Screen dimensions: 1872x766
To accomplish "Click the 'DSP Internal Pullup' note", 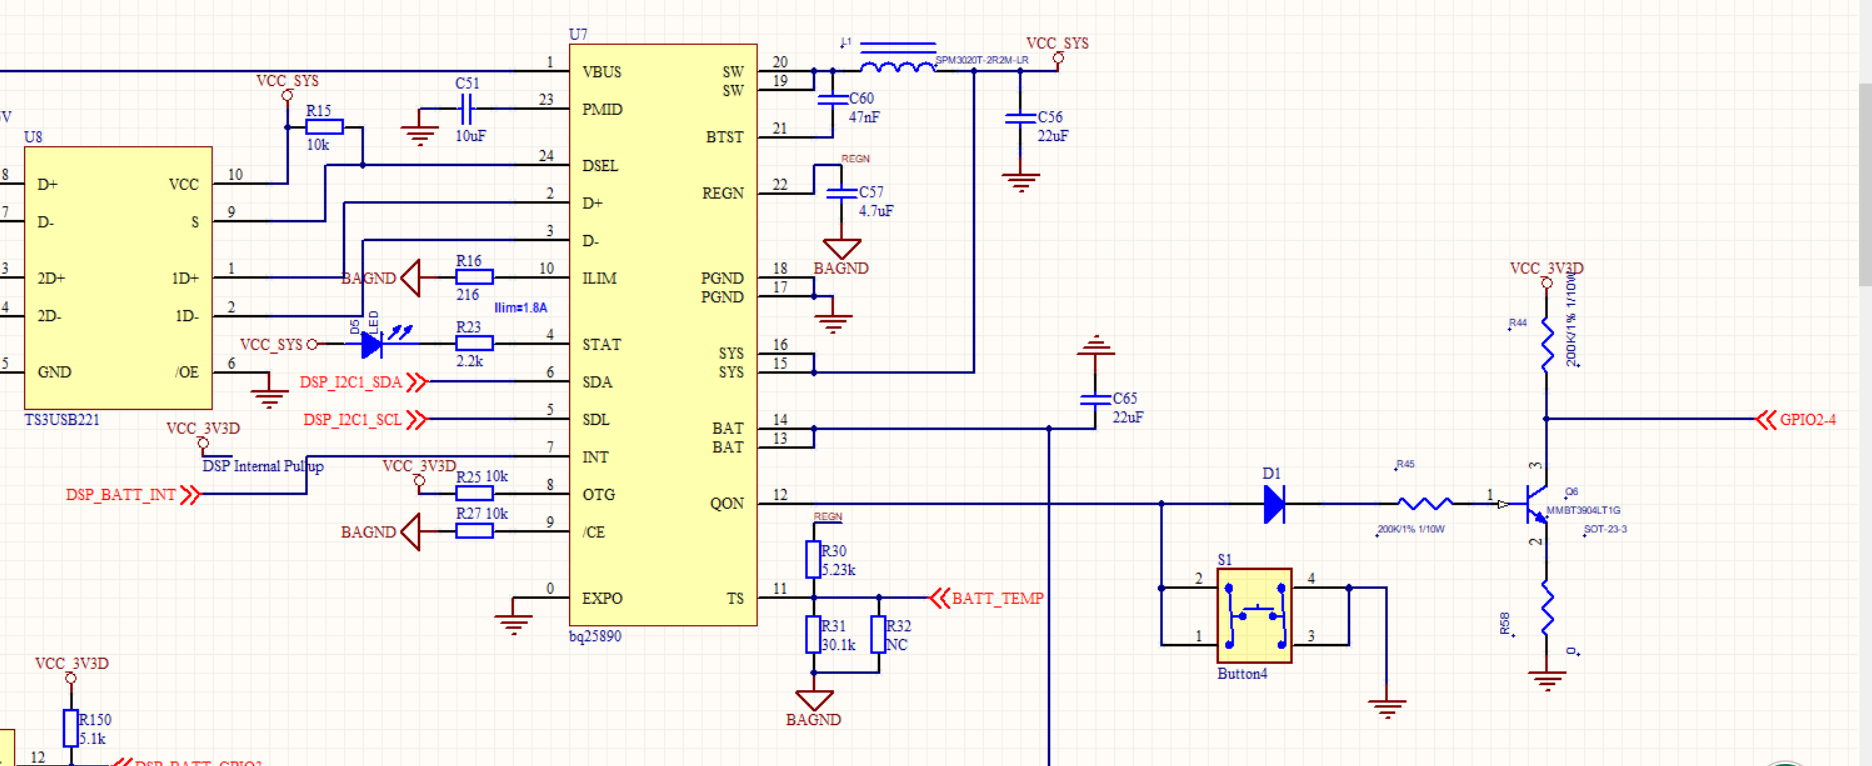I will point(263,466).
